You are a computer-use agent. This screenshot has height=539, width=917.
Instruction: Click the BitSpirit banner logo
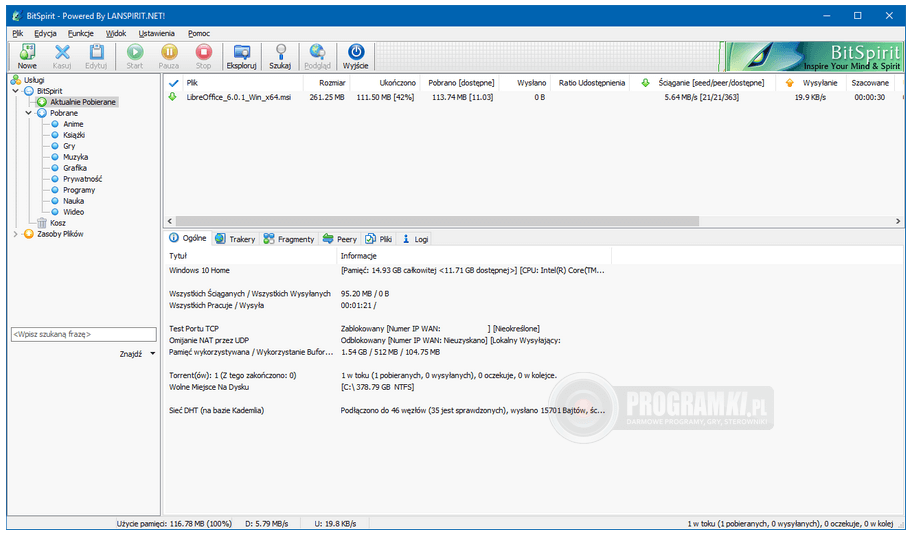click(815, 57)
